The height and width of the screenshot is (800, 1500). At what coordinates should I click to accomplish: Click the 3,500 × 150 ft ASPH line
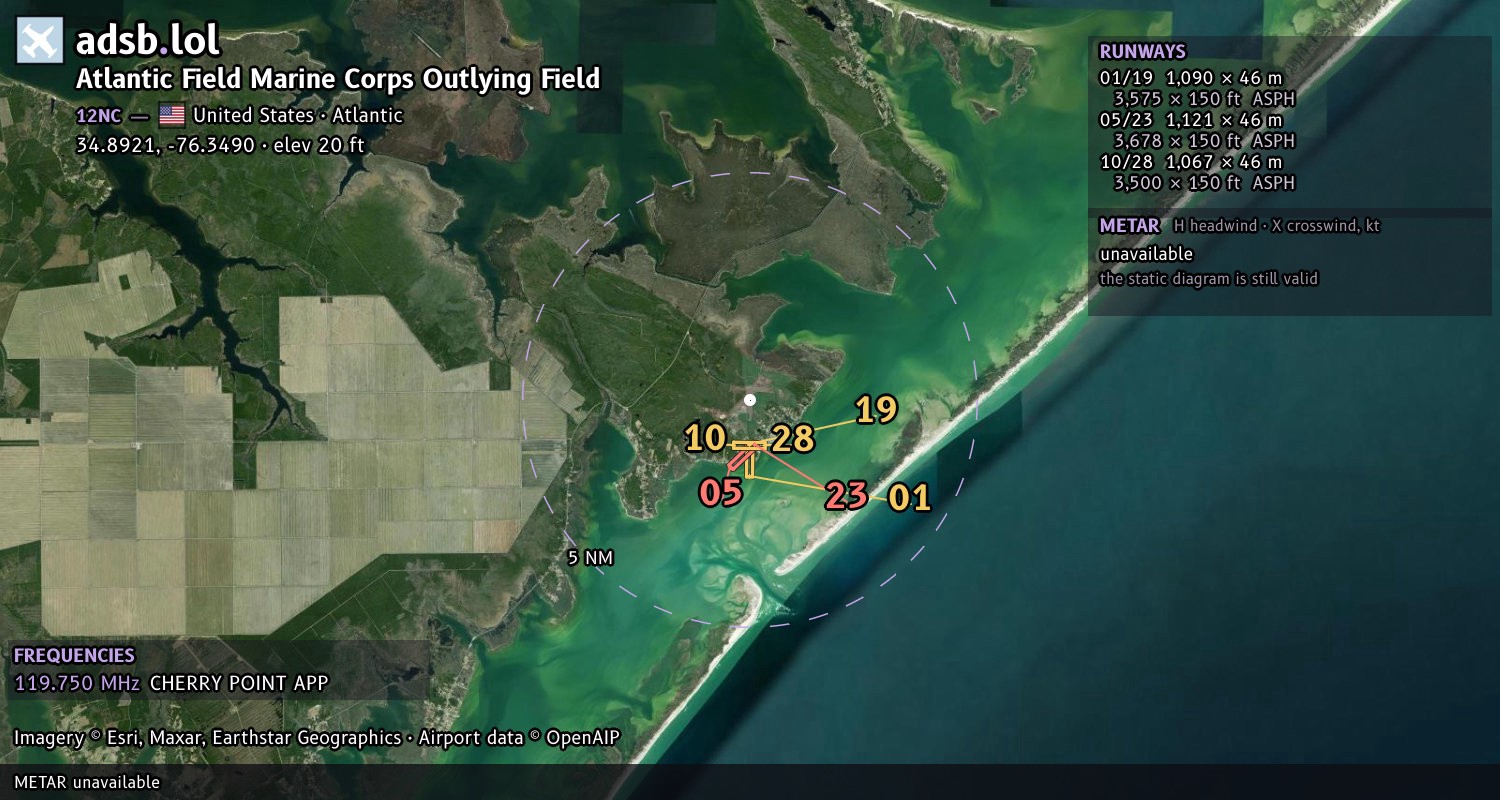[1204, 183]
